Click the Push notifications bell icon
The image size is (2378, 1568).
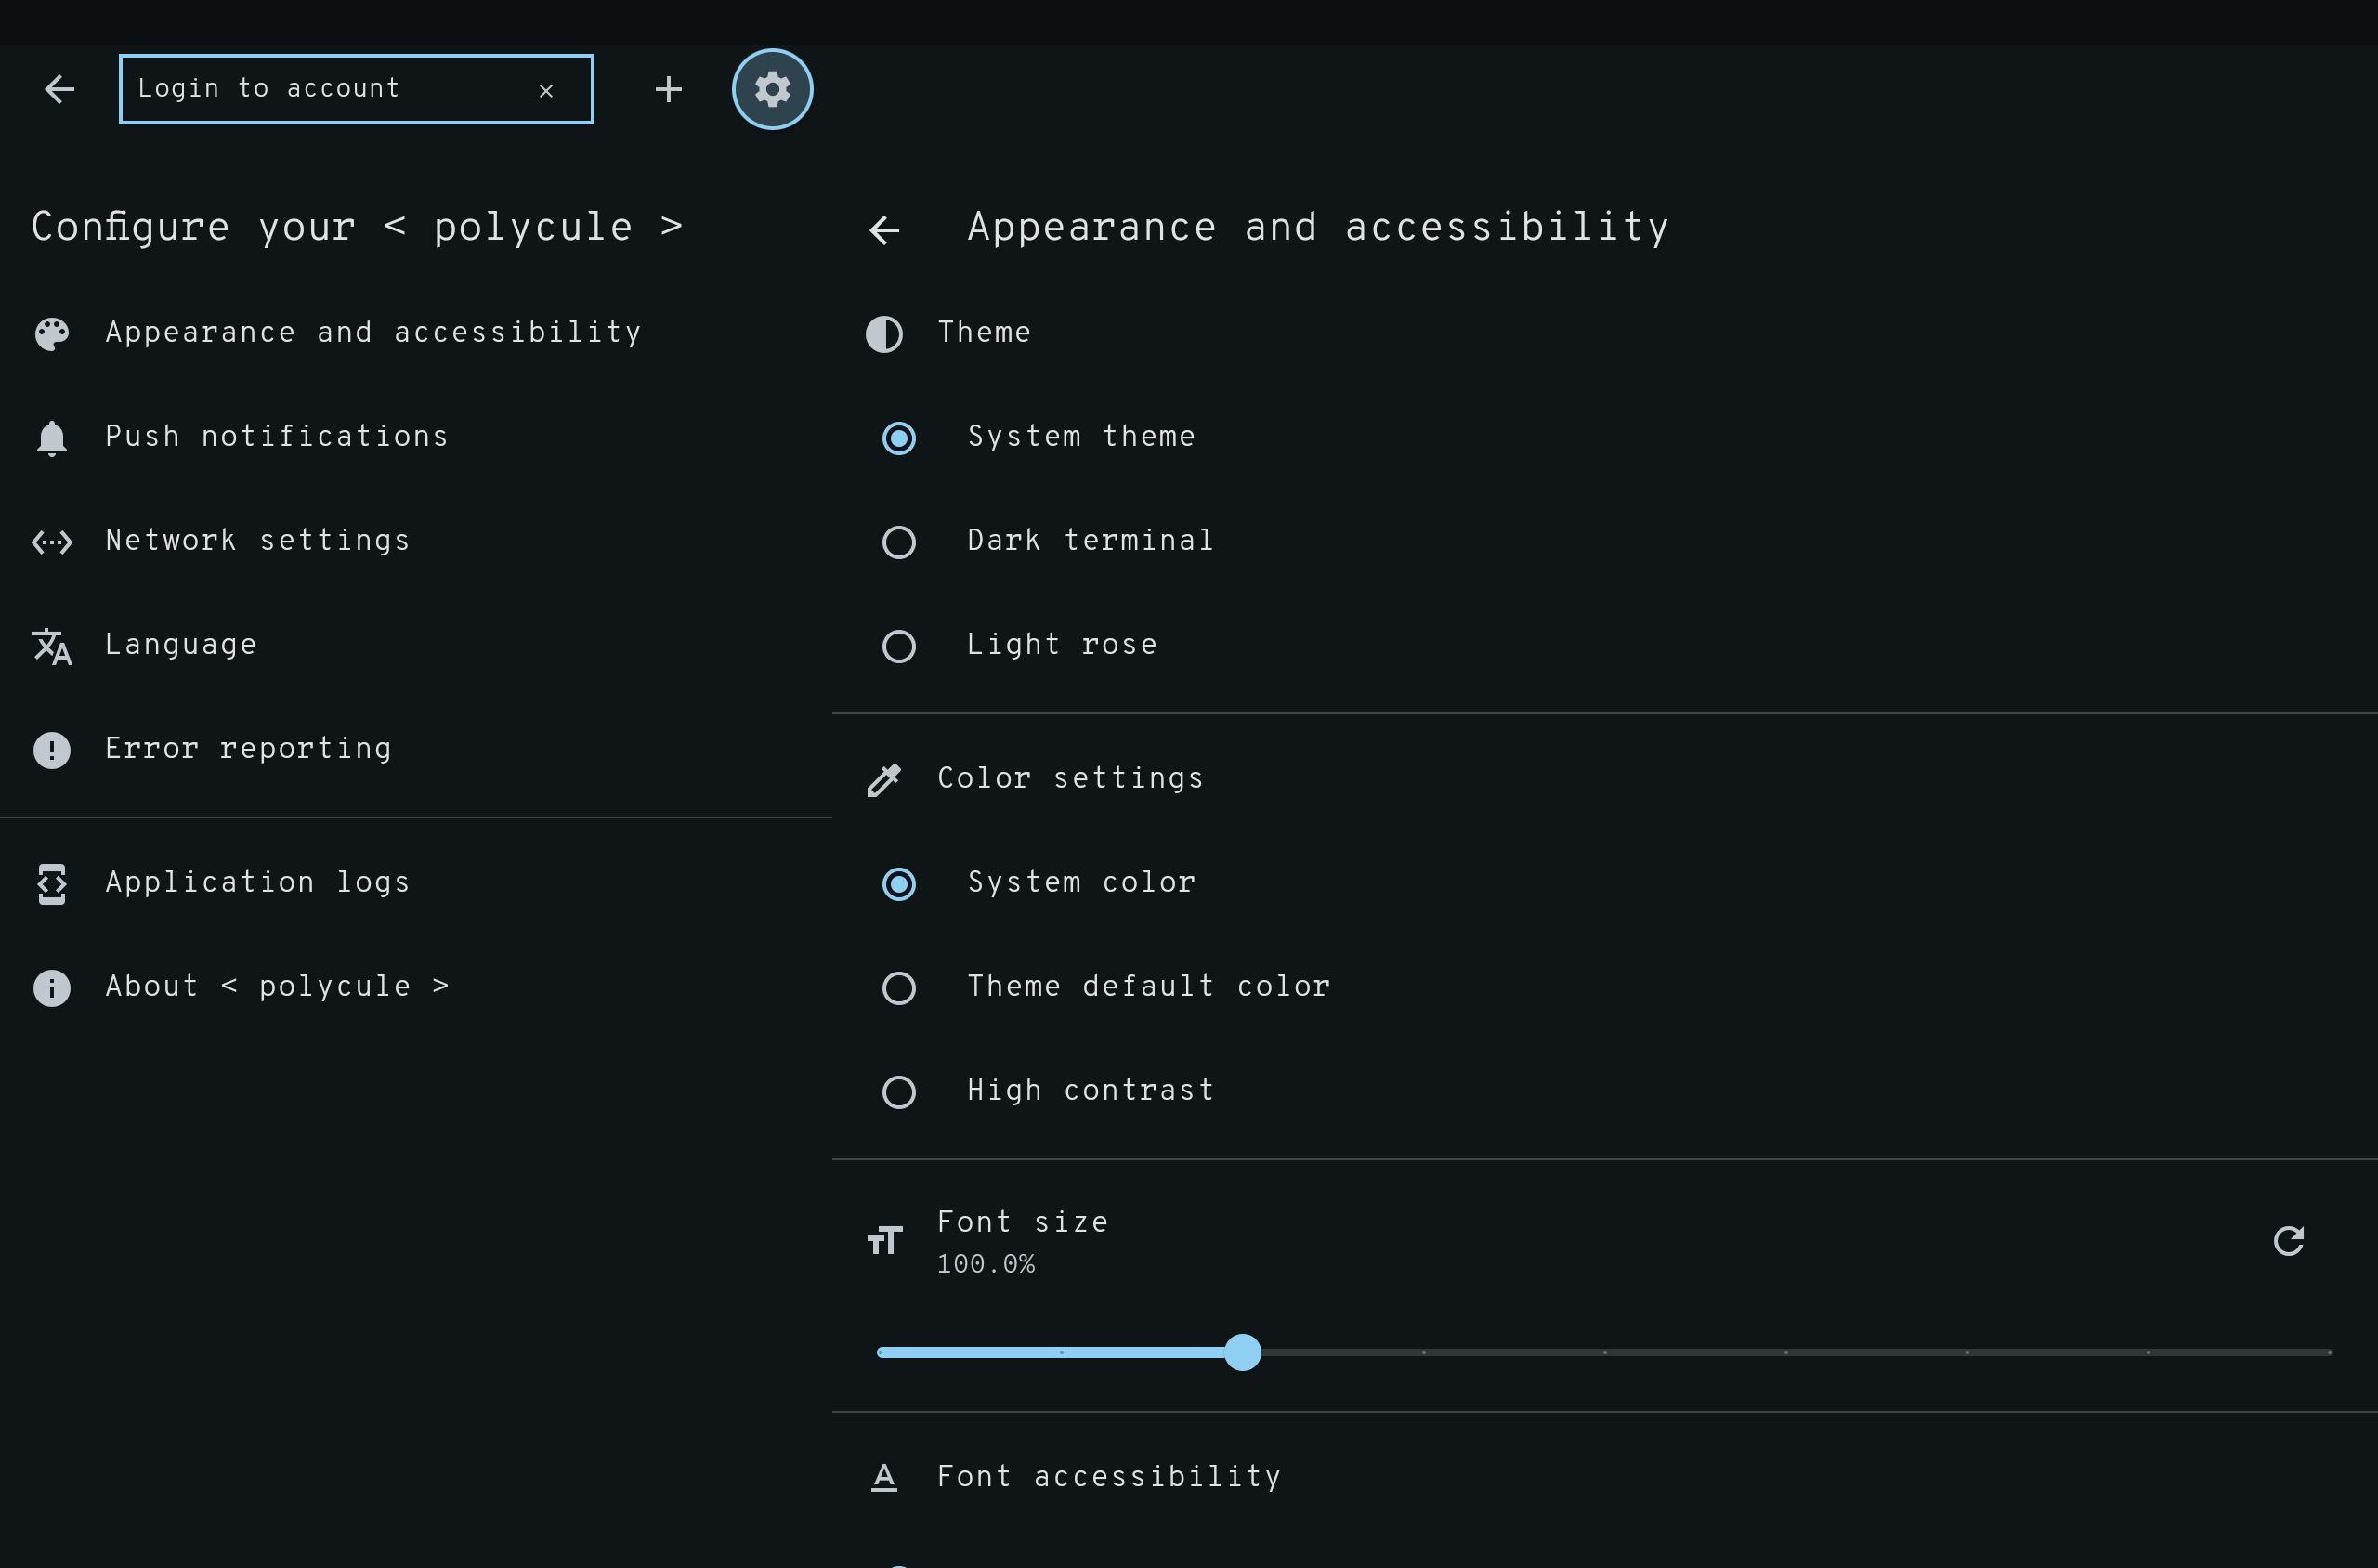tap(52, 438)
